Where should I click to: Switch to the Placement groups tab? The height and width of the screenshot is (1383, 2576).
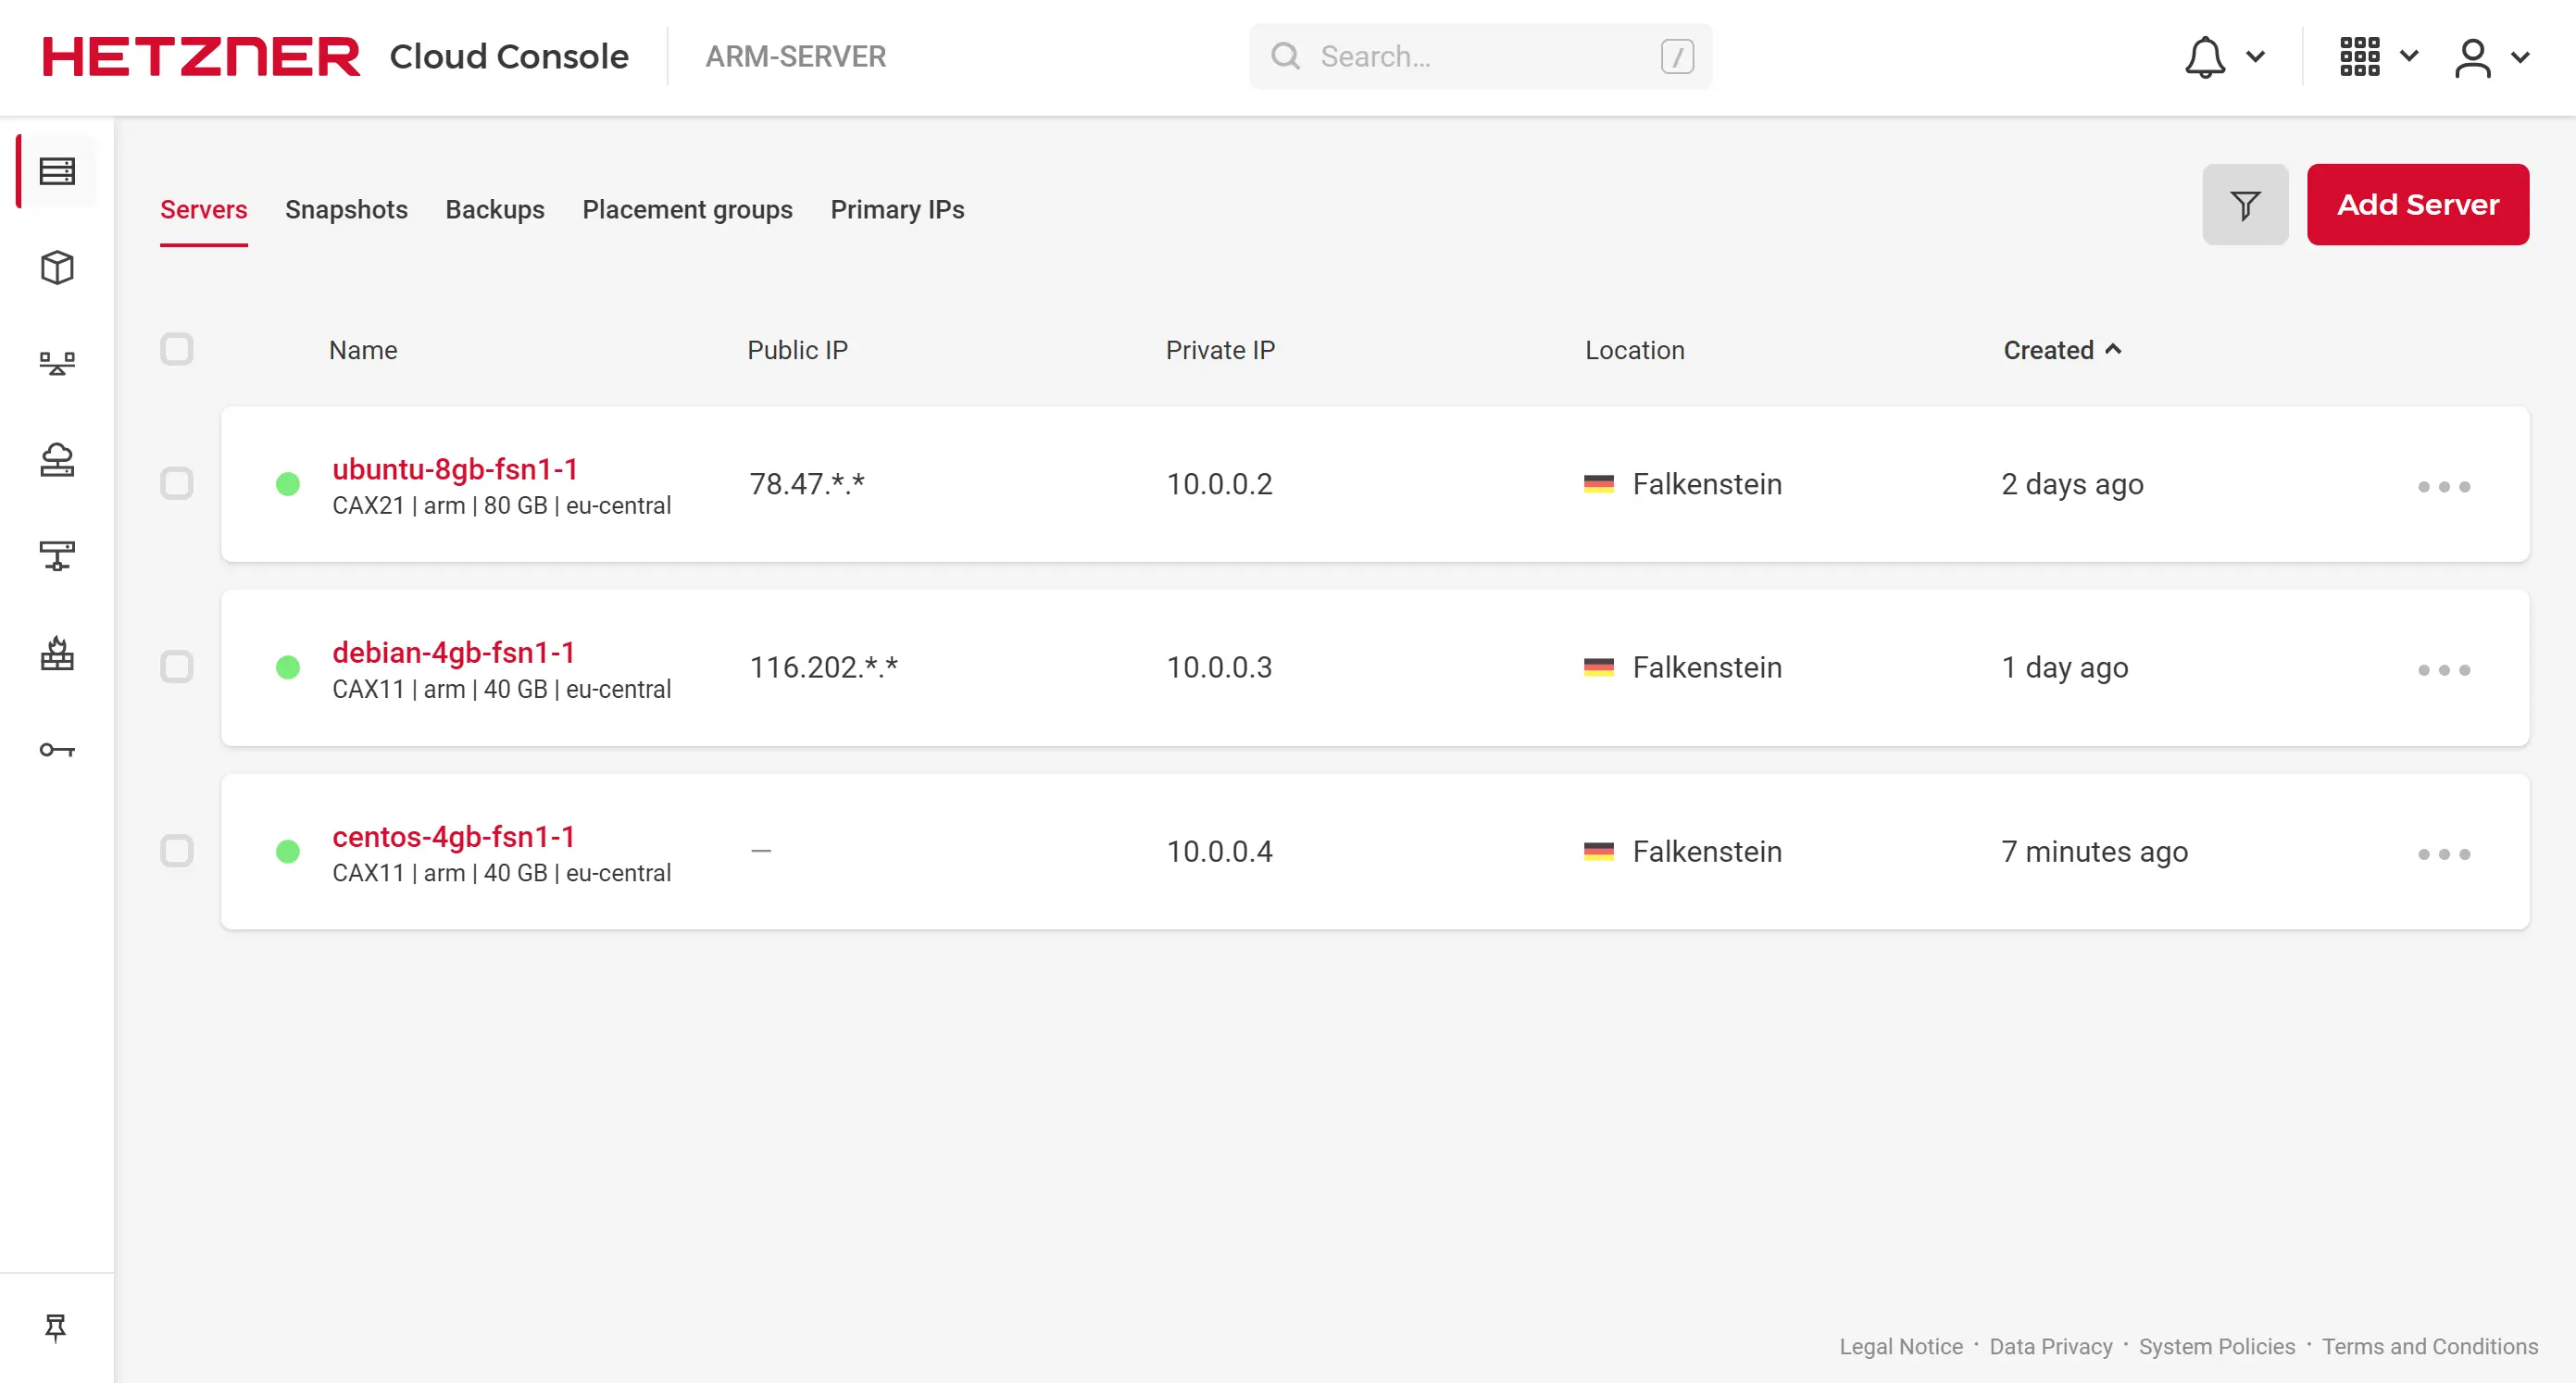point(688,209)
